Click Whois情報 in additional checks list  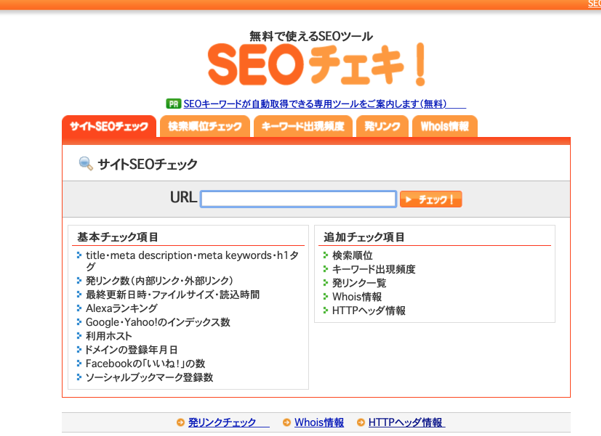tap(357, 297)
